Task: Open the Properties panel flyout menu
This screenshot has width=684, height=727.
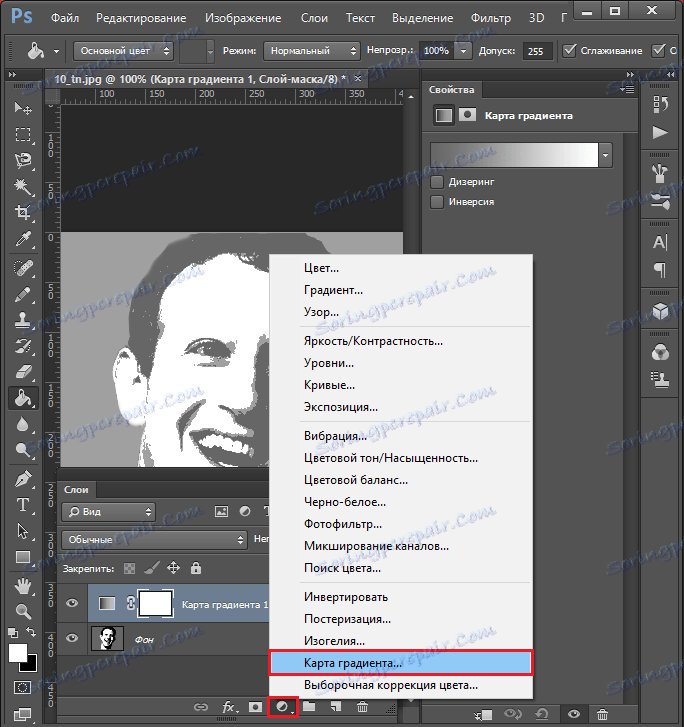Action: pos(627,89)
